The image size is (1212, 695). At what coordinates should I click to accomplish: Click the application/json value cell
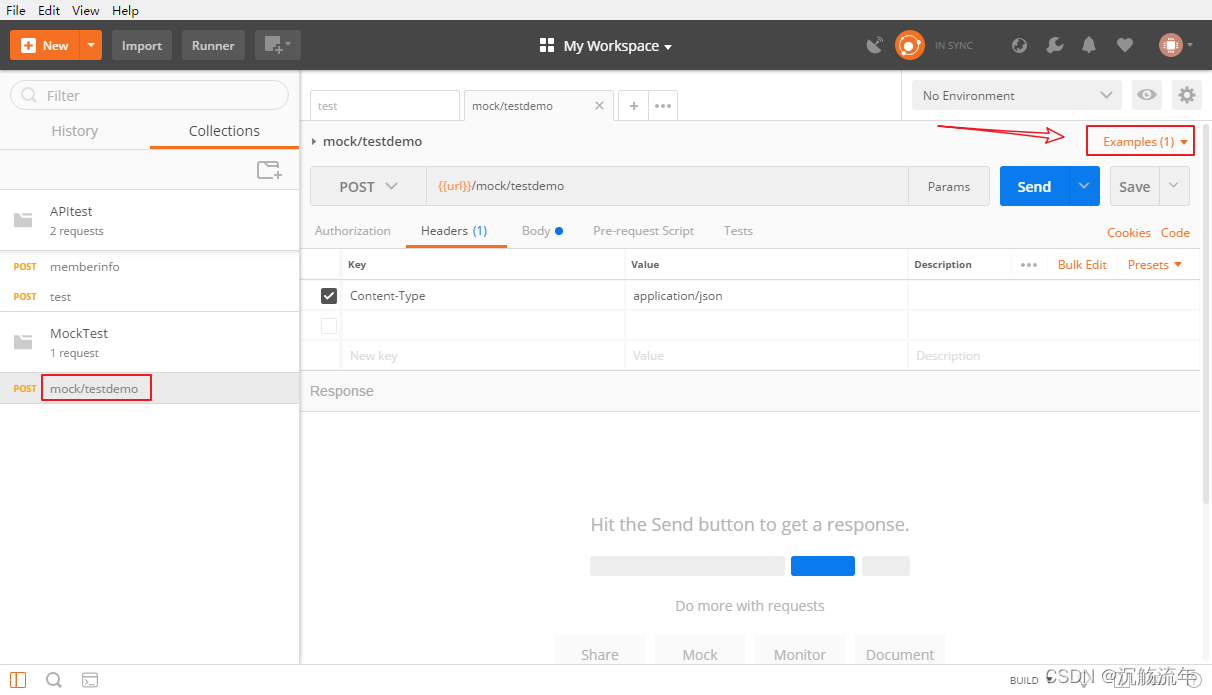766,296
